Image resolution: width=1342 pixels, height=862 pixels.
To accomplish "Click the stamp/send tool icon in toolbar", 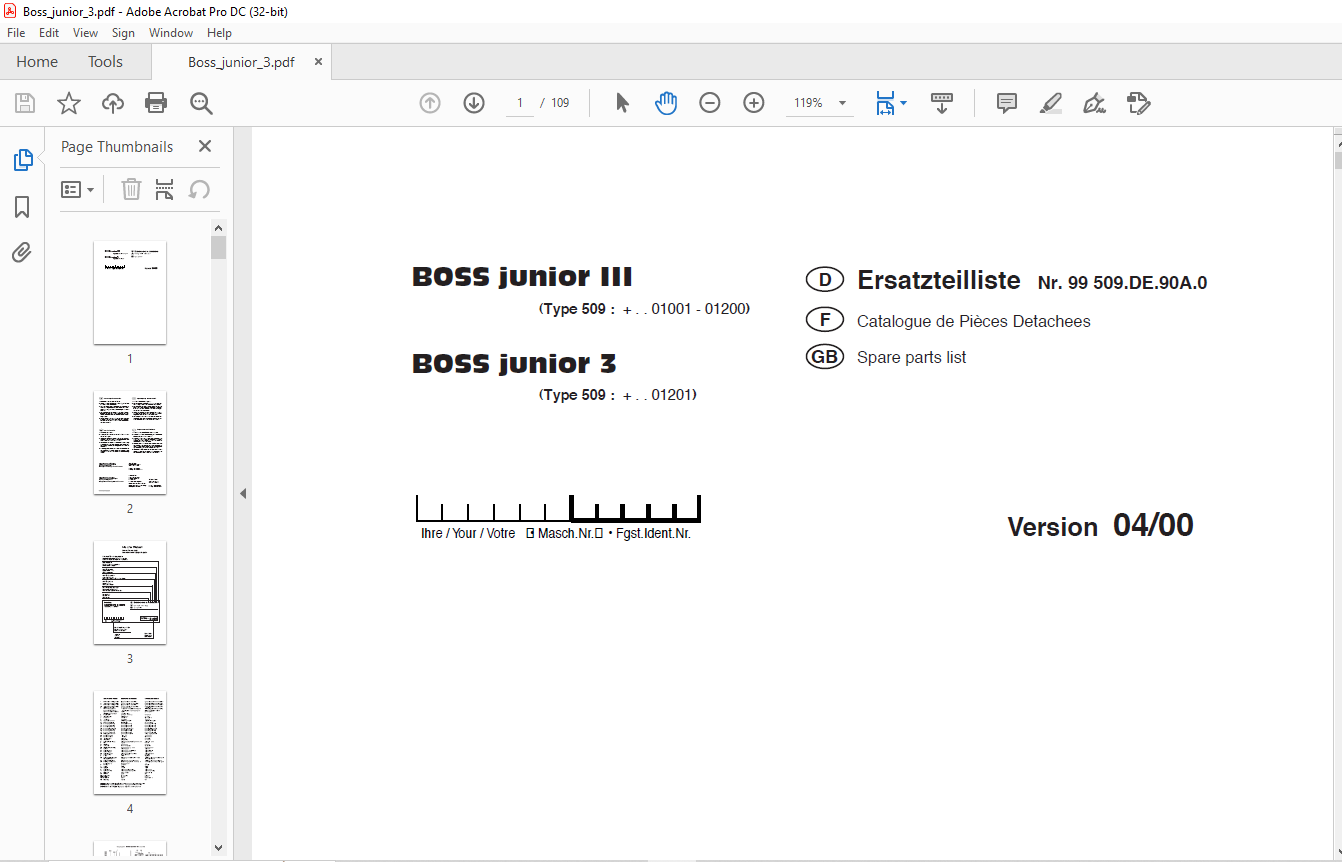I will [1138, 103].
